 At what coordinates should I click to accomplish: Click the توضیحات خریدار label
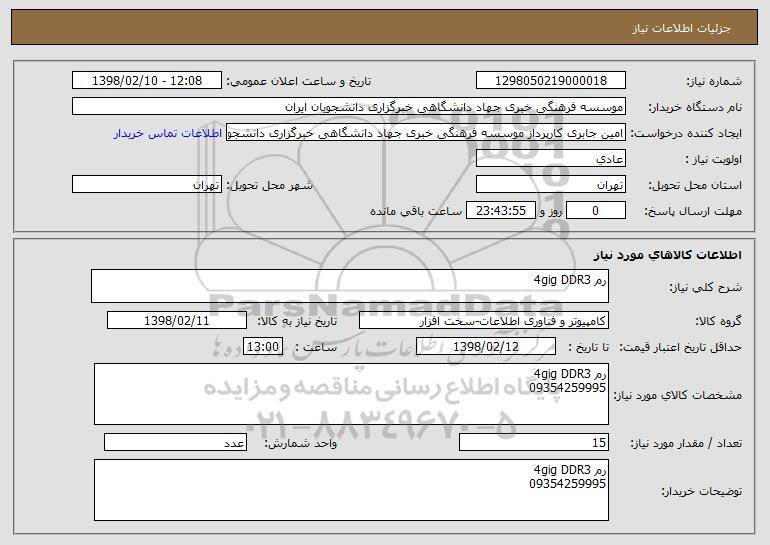pyautogui.click(x=702, y=491)
